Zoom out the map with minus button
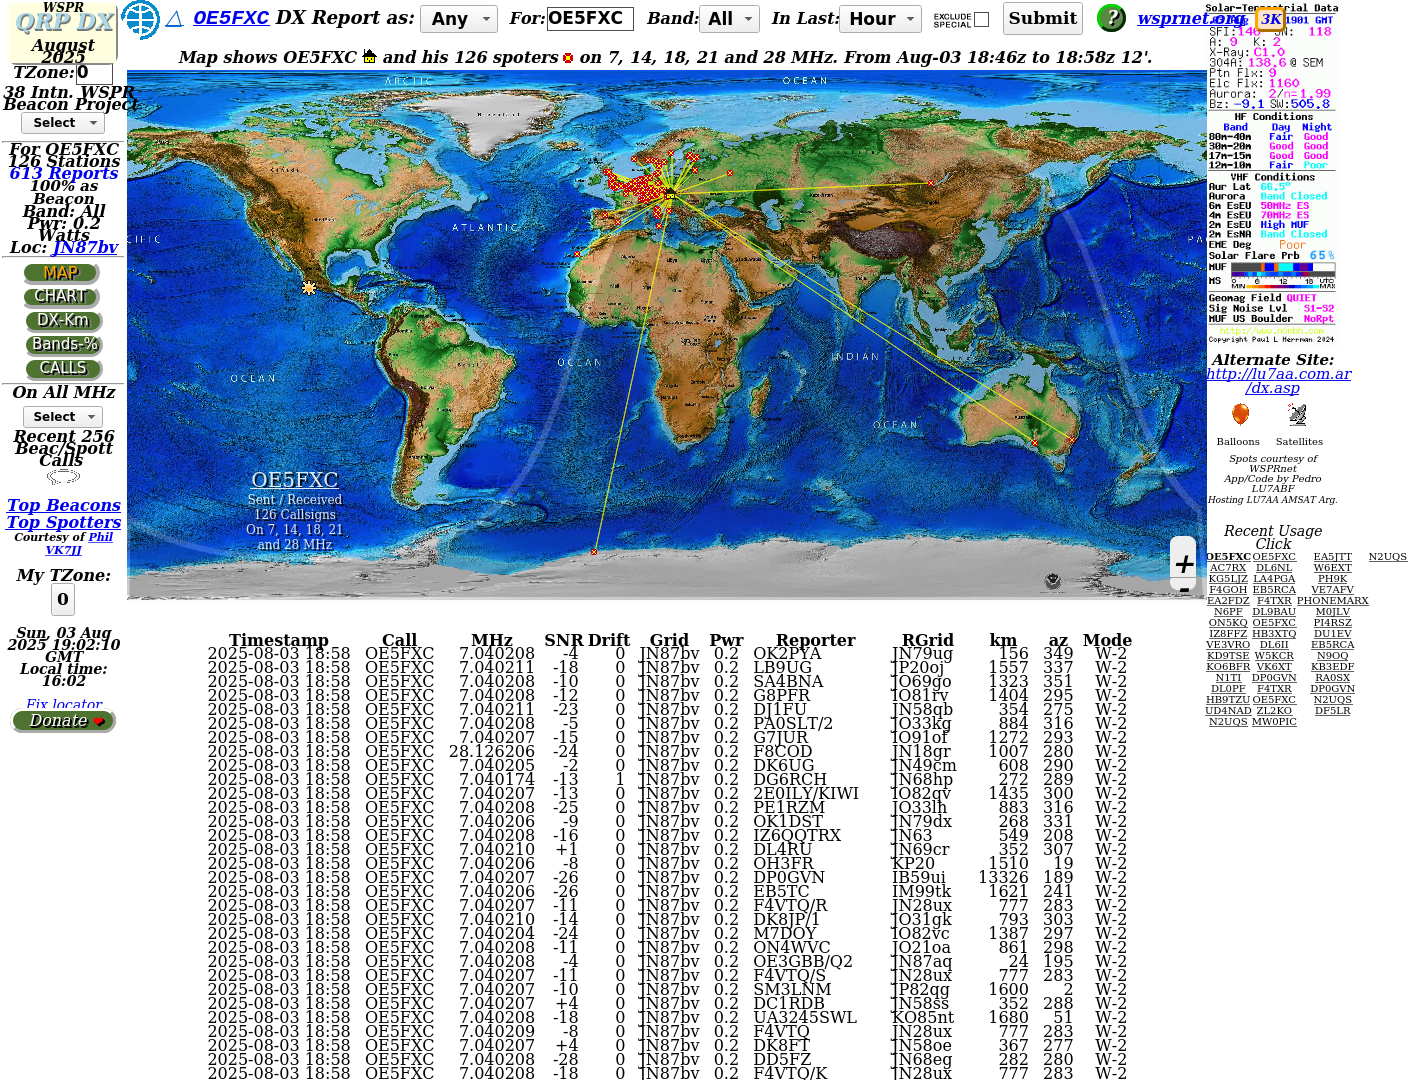 click(x=1184, y=590)
